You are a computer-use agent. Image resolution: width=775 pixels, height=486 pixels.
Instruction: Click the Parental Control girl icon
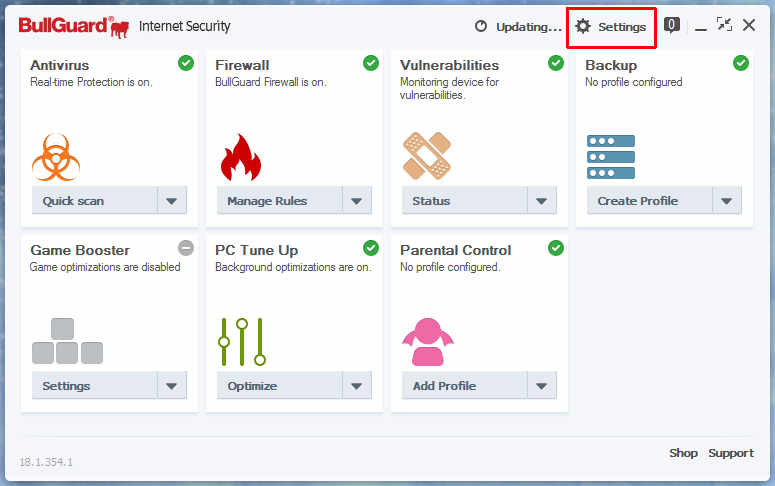429,341
